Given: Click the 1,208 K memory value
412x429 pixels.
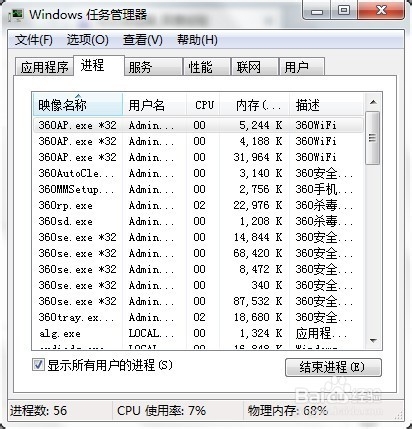Looking at the screenshot, I should tap(261, 221).
